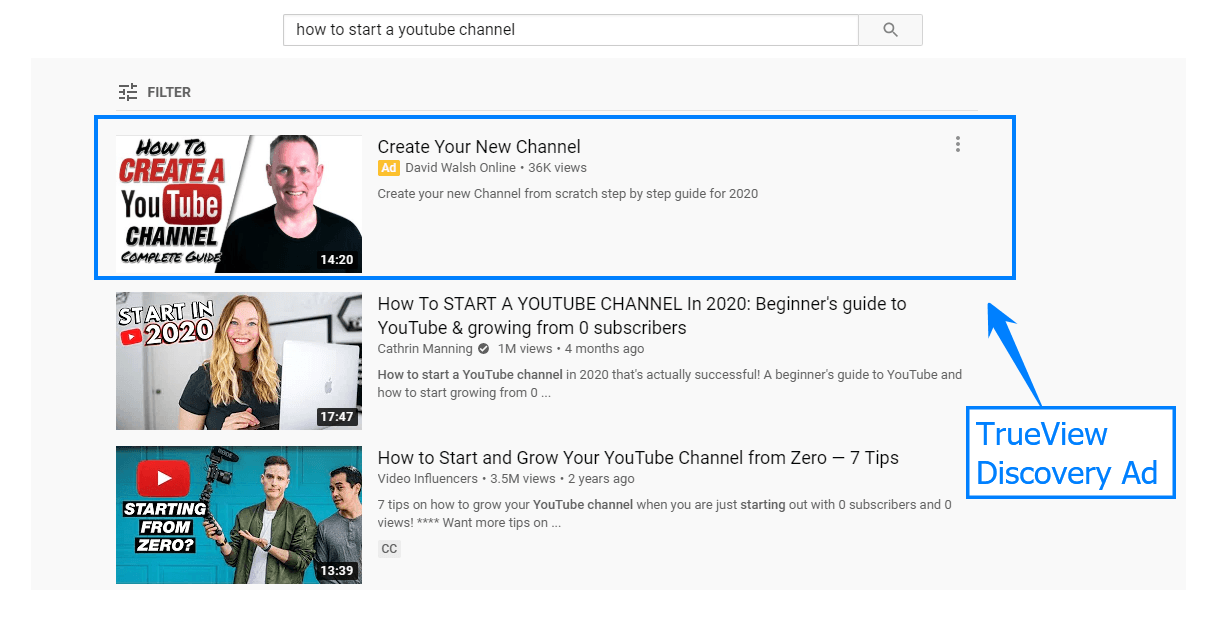Click the yellow Ad badge
The width and height of the screenshot is (1222, 622).
[x=389, y=168]
